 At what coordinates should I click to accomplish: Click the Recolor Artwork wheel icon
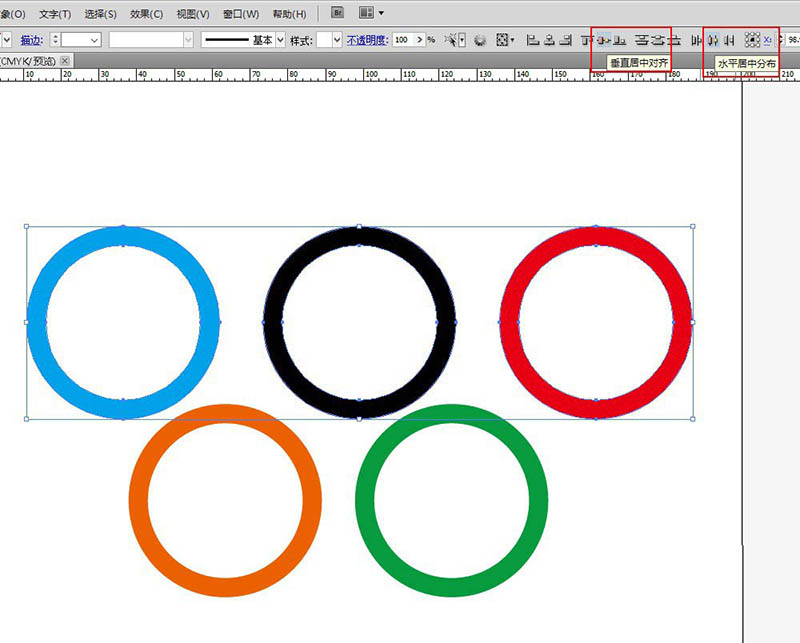(480, 40)
